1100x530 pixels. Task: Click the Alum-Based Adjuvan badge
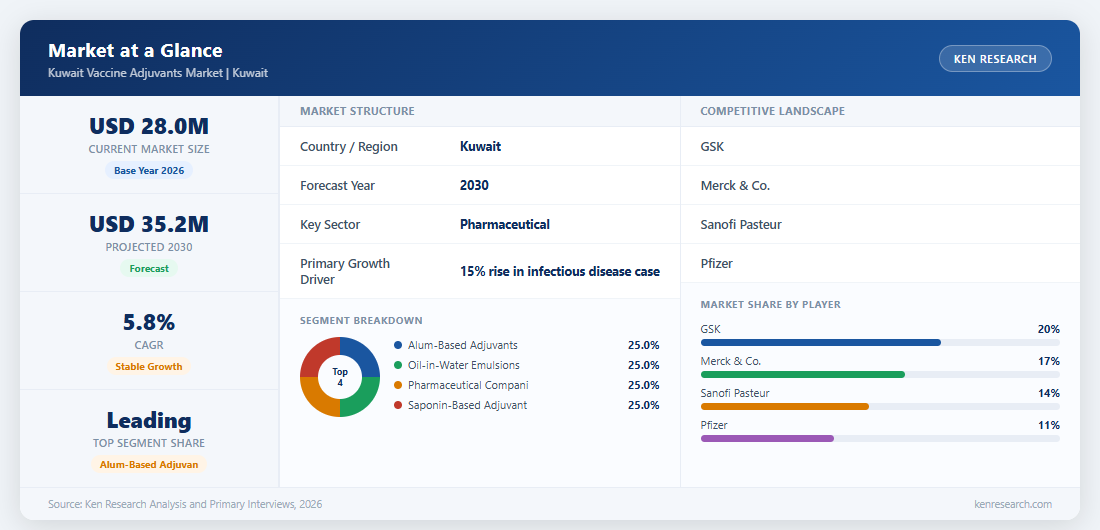coord(149,465)
